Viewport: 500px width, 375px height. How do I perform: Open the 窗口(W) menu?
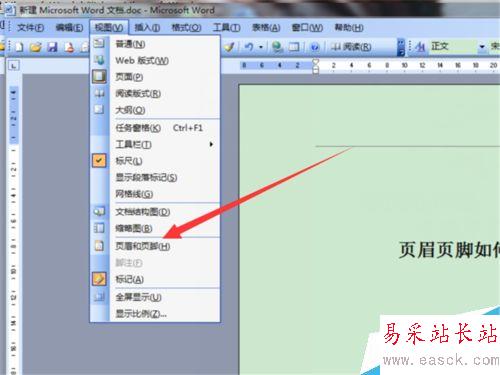tap(307, 27)
